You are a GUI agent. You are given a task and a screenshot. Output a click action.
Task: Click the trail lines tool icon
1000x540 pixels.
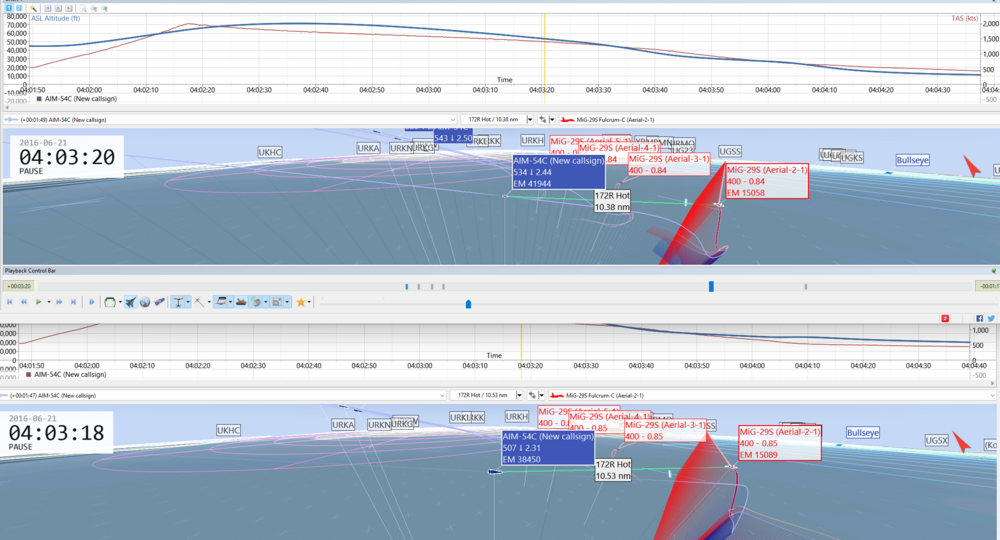pos(200,302)
